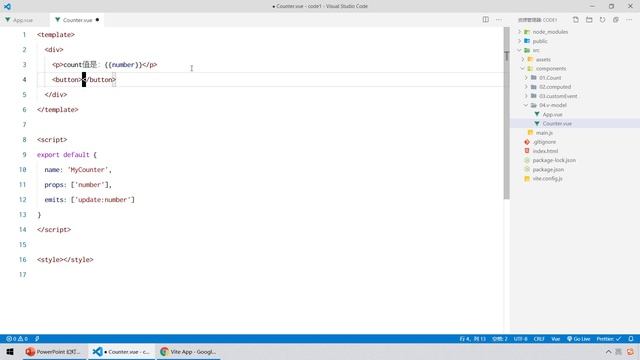
Task: Select Vue language mode
Action: click(x=556, y=339)
